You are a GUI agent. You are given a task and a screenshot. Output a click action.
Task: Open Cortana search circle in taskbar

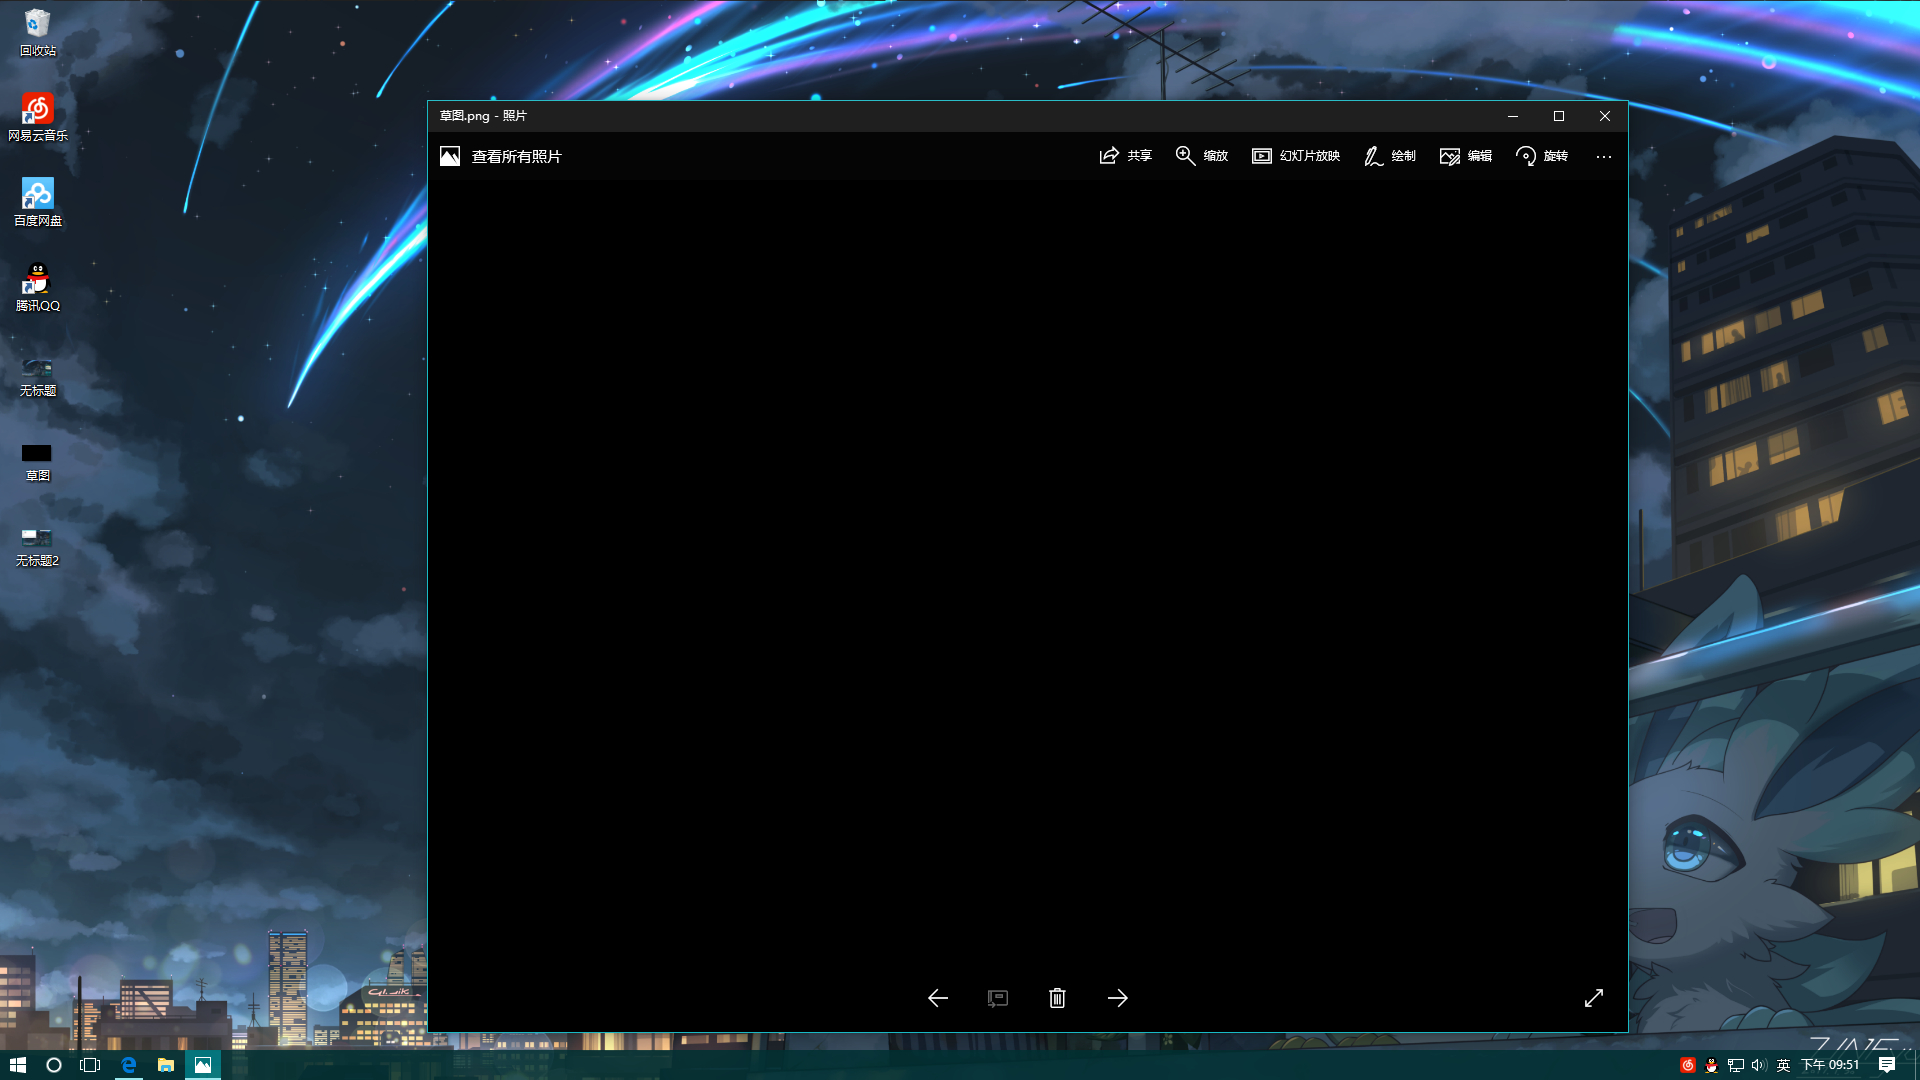(54, 1065)
